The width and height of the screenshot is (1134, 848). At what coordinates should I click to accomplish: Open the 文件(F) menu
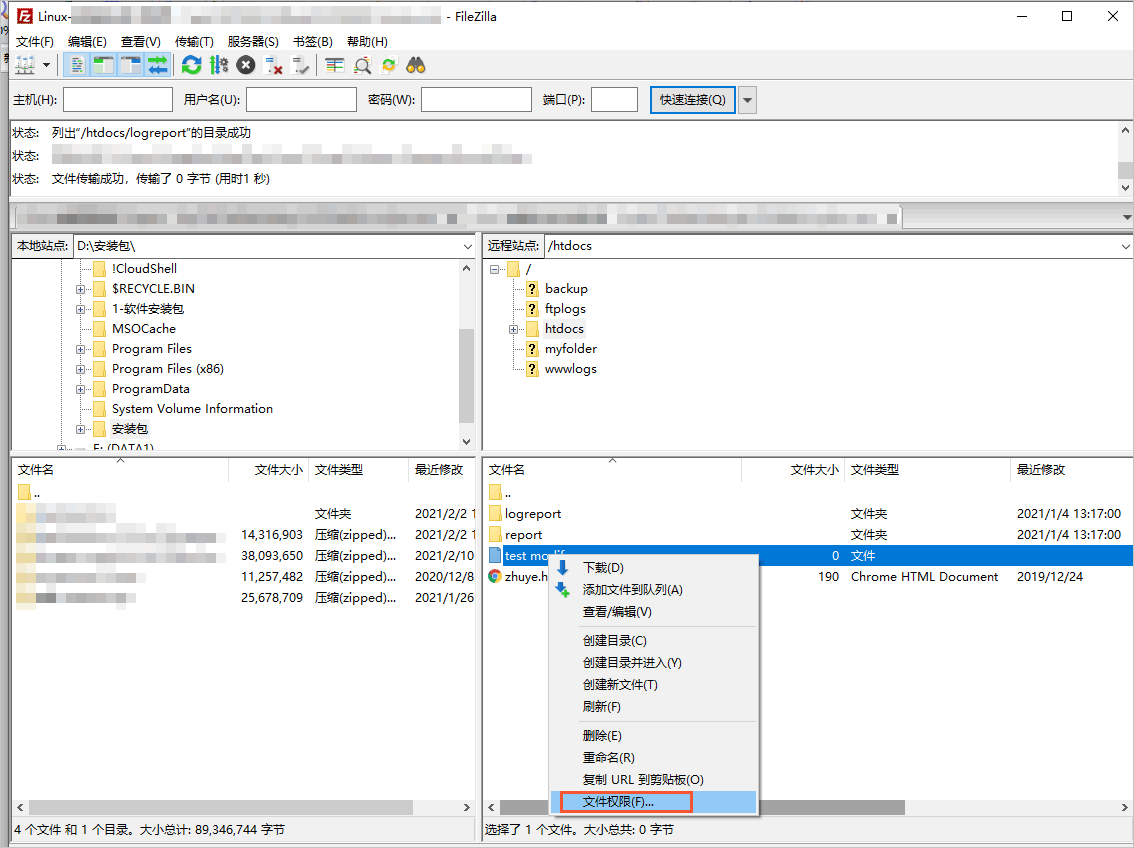pyautogui.click(x=35, y=42)
